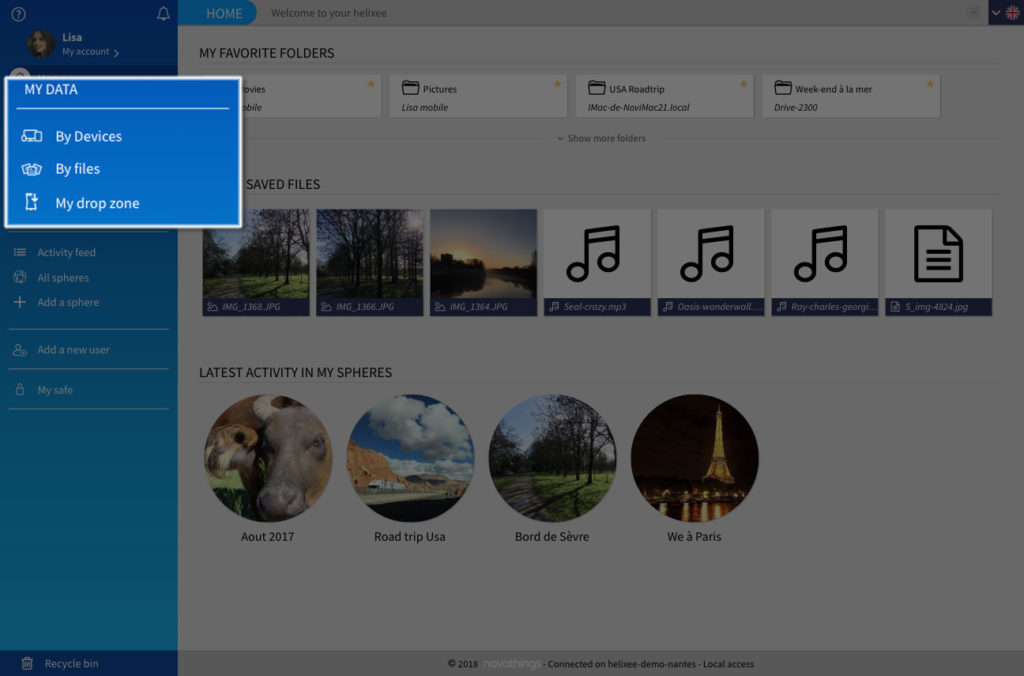
Task: Expand Show more folders
Action: 601,138
